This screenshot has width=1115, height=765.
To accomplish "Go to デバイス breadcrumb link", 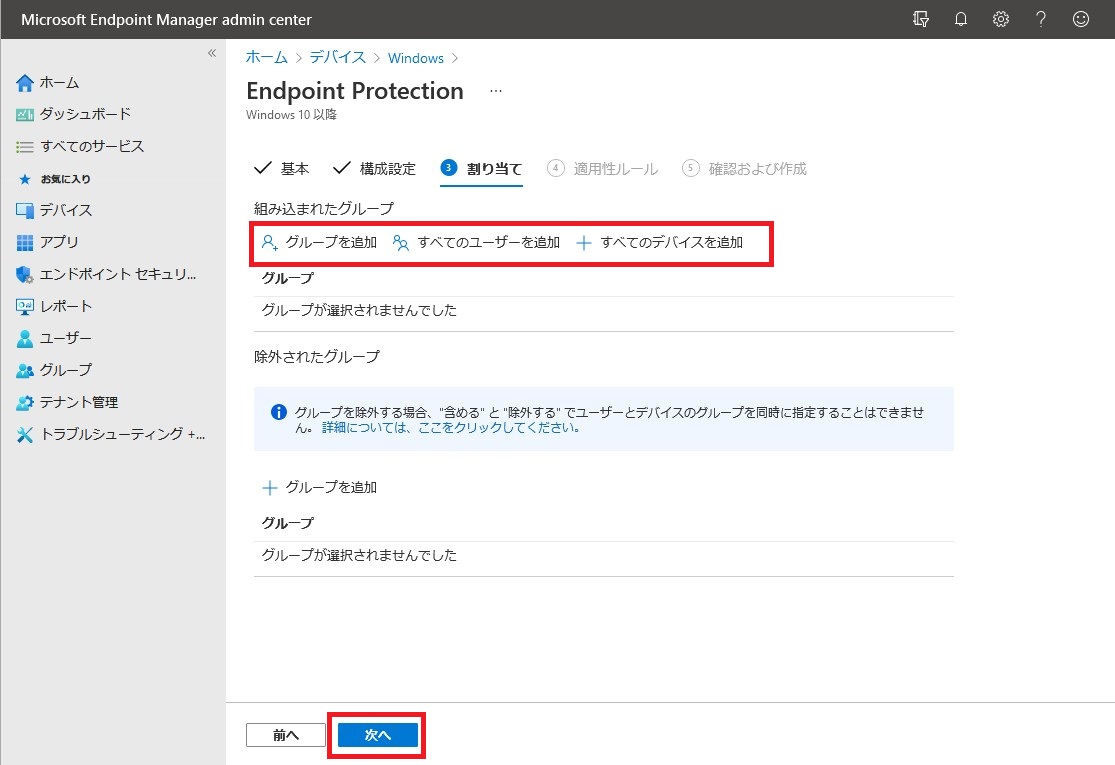I will click(338, 58).
